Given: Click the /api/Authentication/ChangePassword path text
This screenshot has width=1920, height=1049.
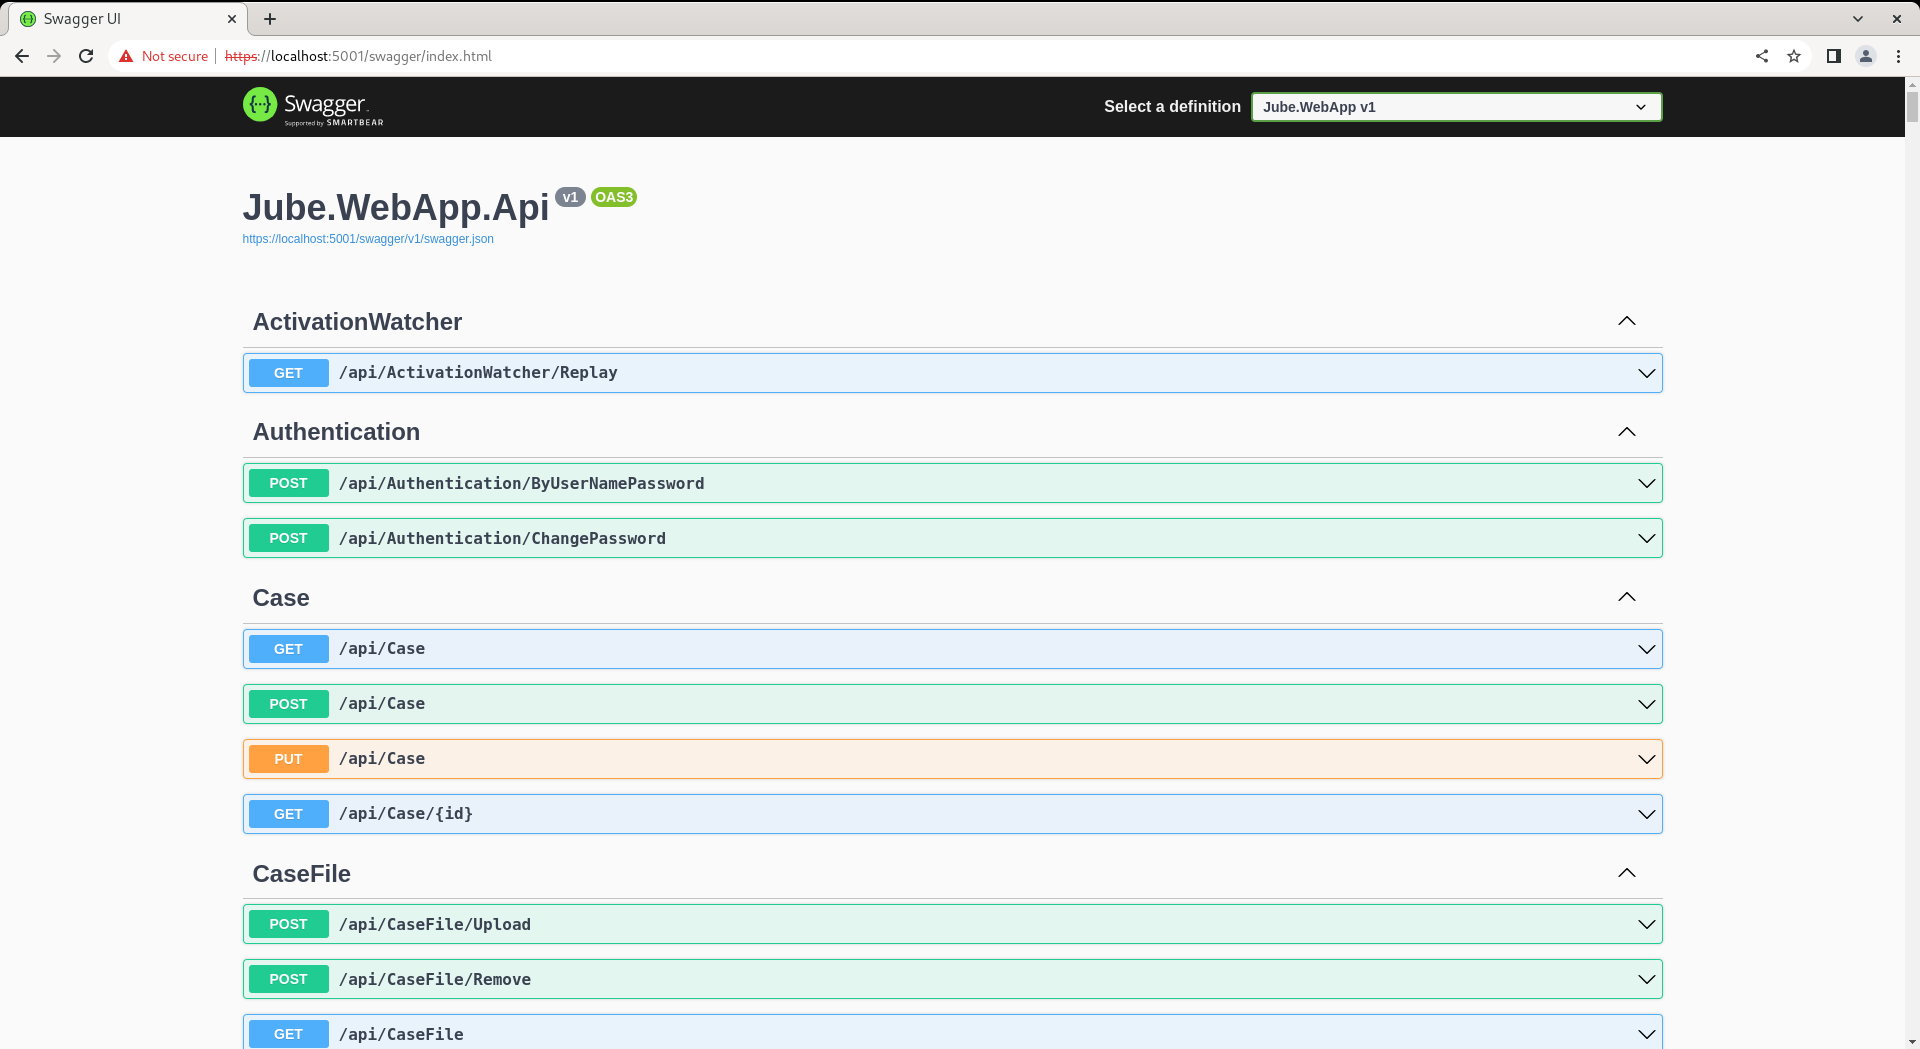Looking at the screenshot, I should pyautogui.click(x=502, y=539).
